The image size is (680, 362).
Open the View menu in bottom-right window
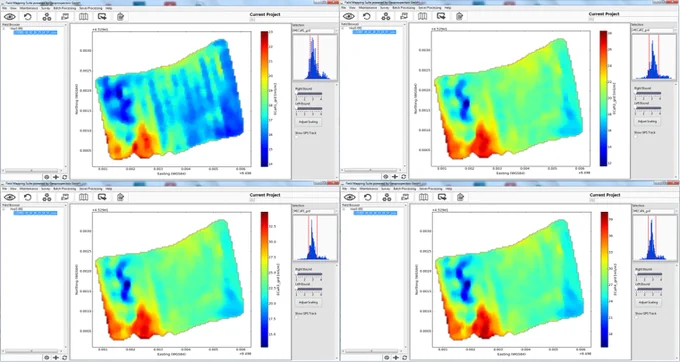coord(354,189)
